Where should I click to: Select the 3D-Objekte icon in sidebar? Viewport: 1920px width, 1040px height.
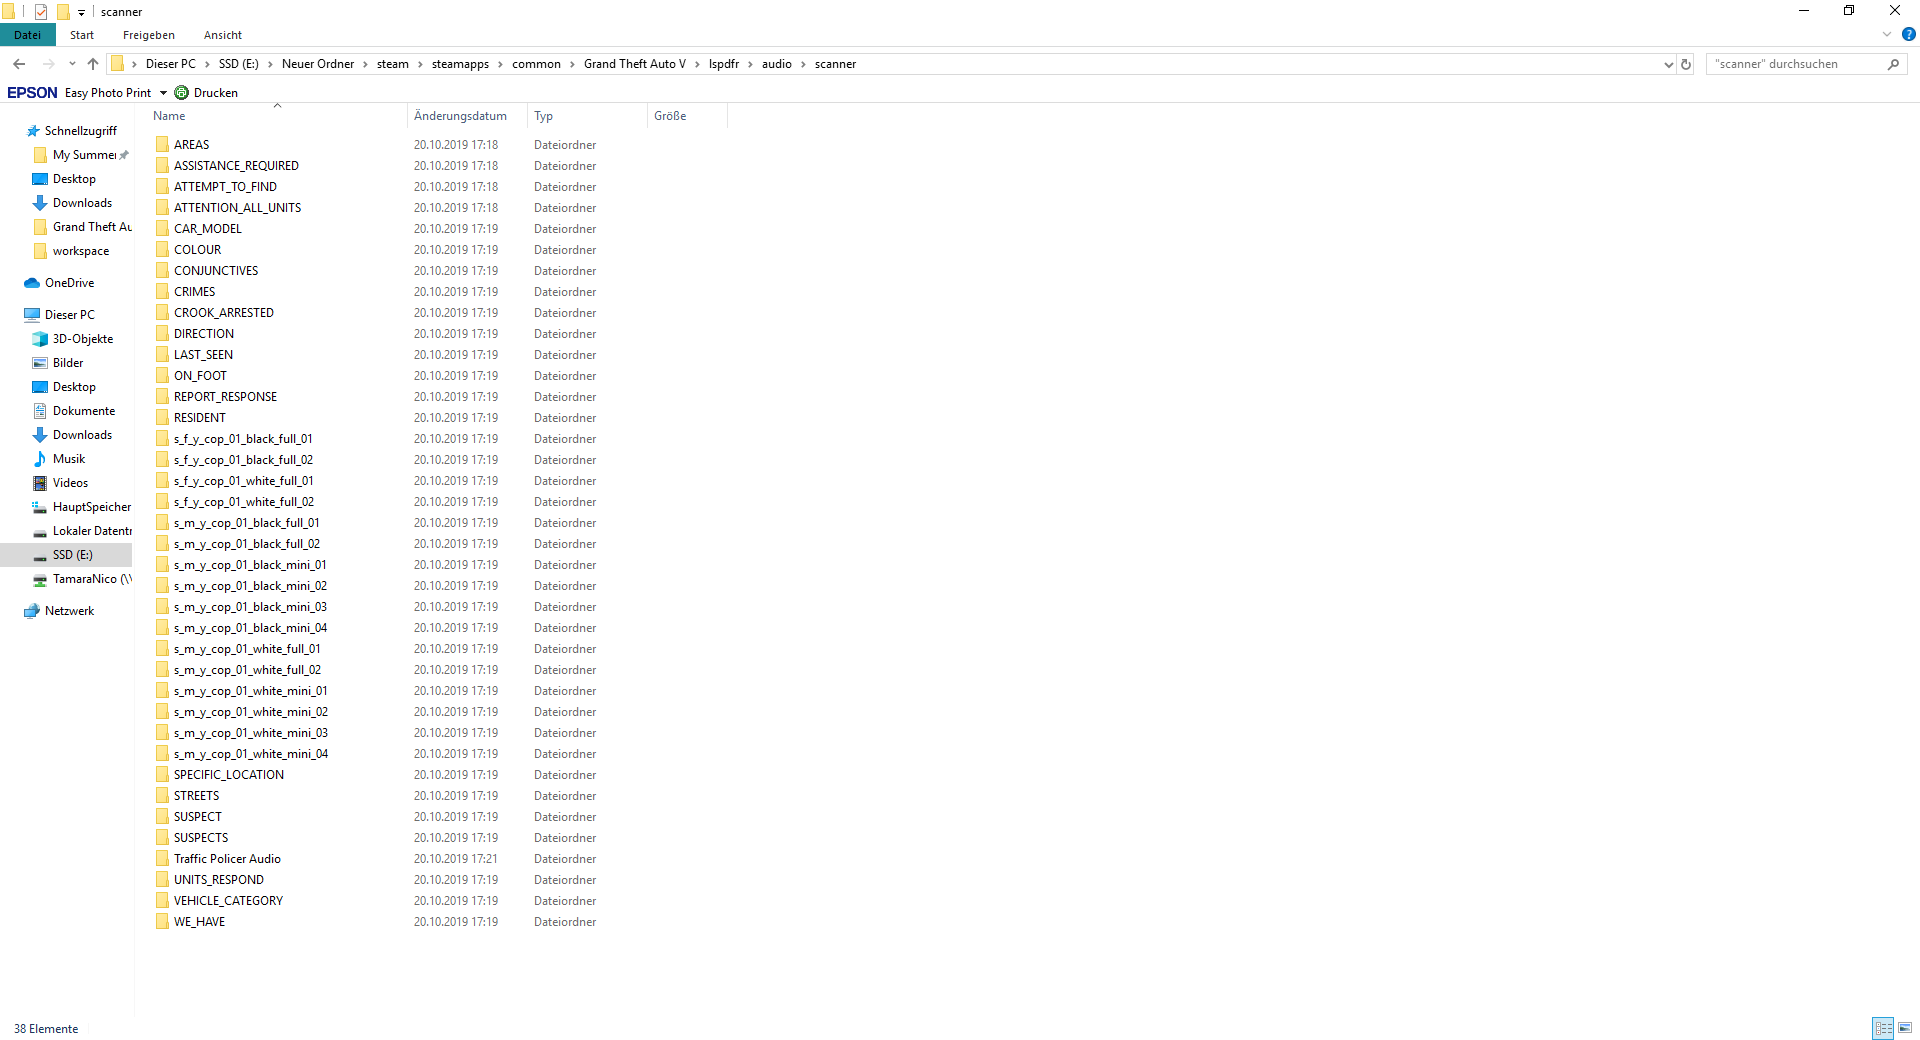pos(40,339)
